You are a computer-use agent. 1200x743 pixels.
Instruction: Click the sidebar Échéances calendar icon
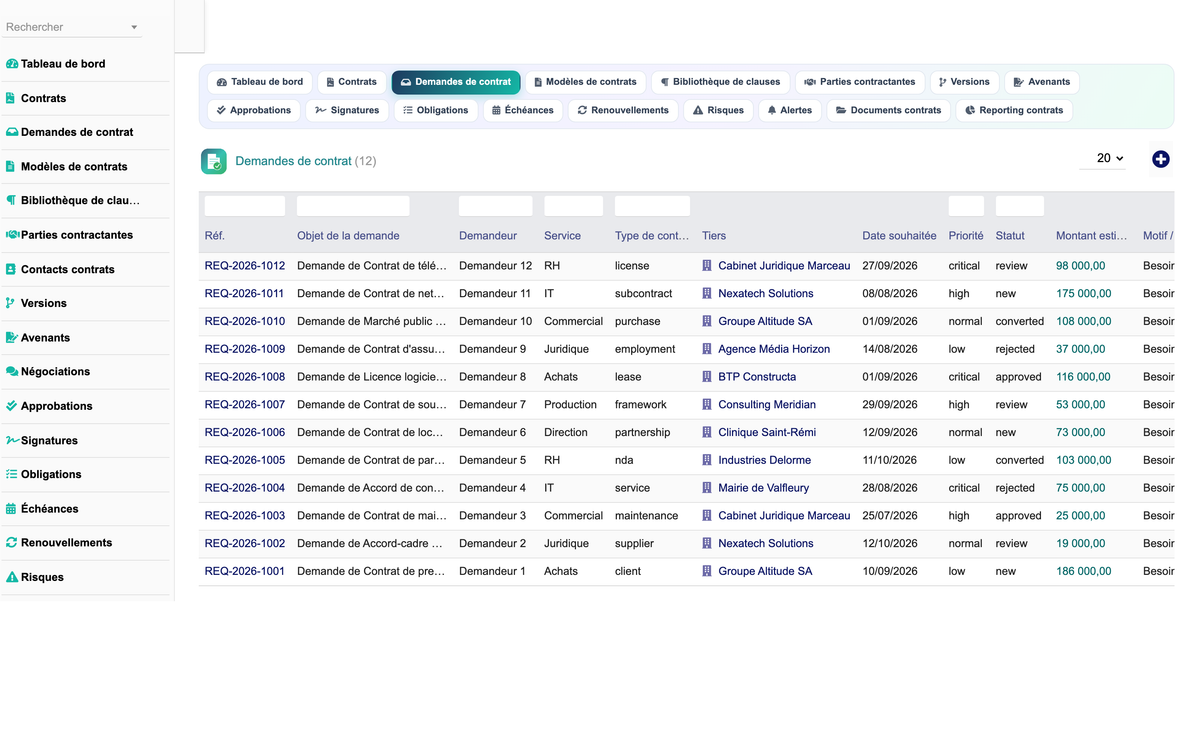click(11, 509)
